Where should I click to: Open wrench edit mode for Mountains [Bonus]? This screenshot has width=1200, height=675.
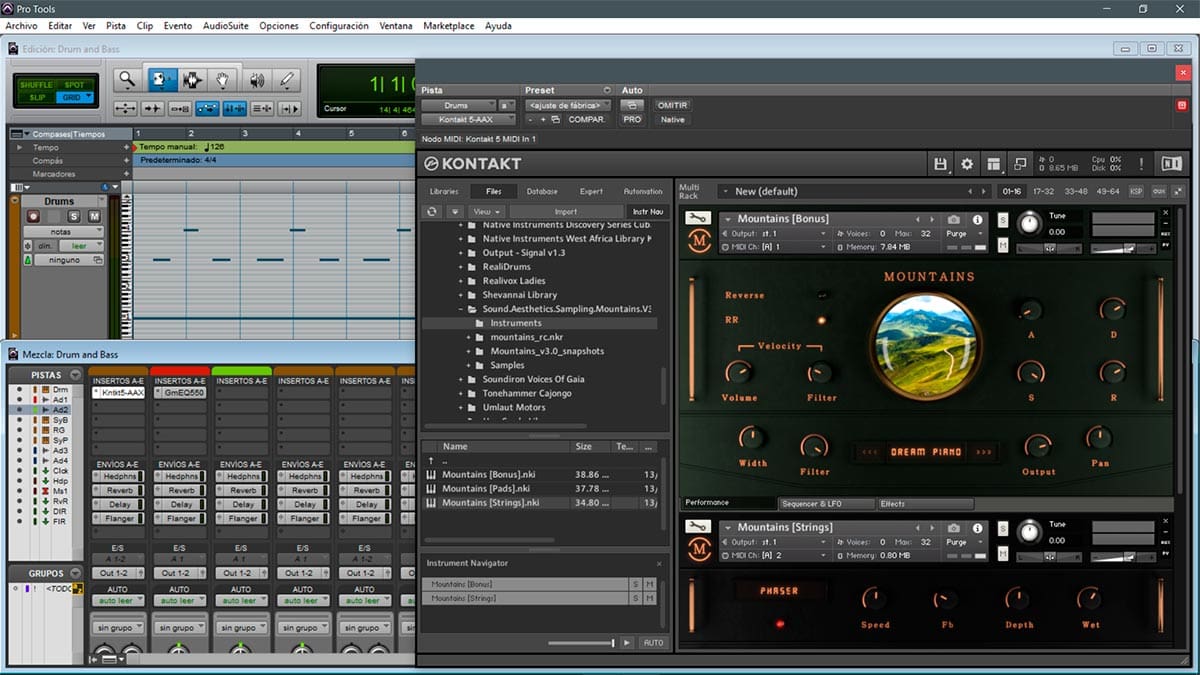tap(699, 219)
